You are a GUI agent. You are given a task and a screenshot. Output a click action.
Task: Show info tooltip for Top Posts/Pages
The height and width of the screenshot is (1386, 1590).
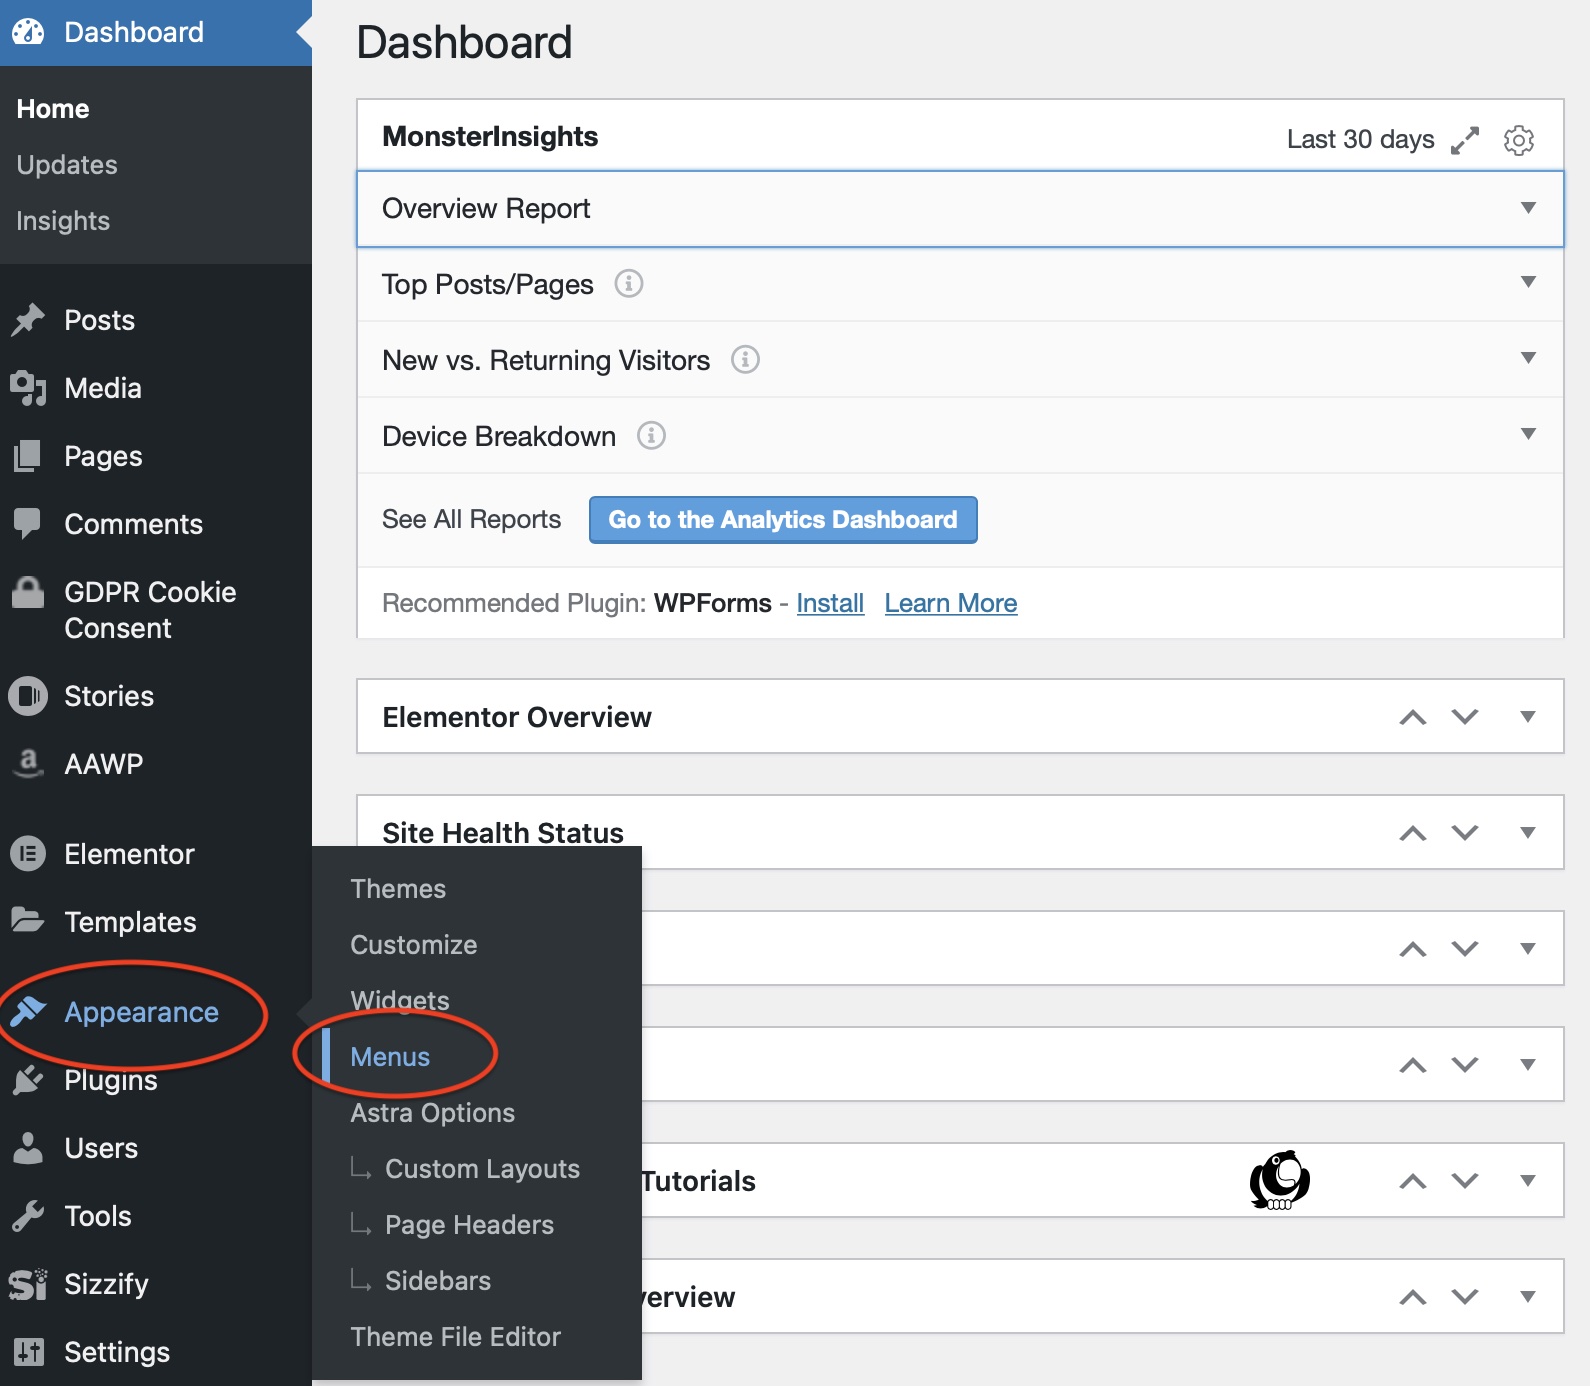pyautogui.click(x=628, y=284)
